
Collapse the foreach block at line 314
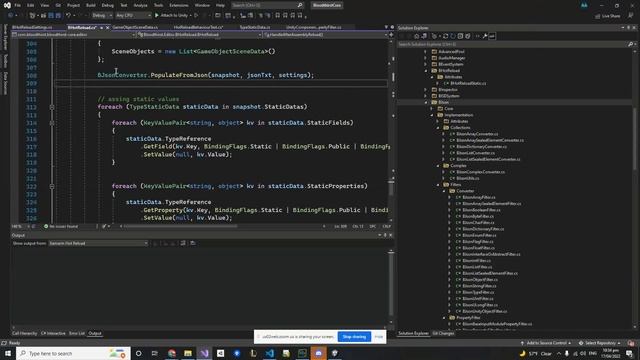(x=52, y=123)
